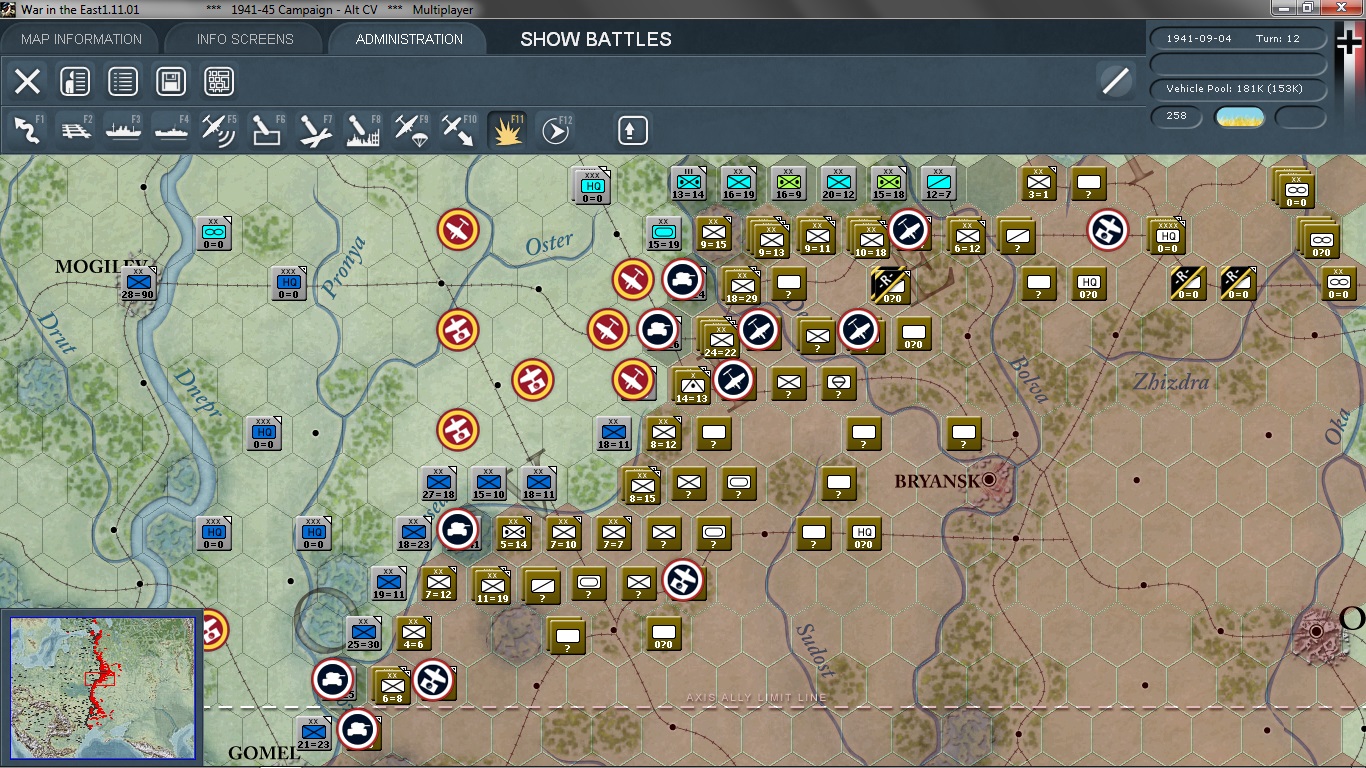Select the Soviet 14=13 unit

(x=691, y=386)
